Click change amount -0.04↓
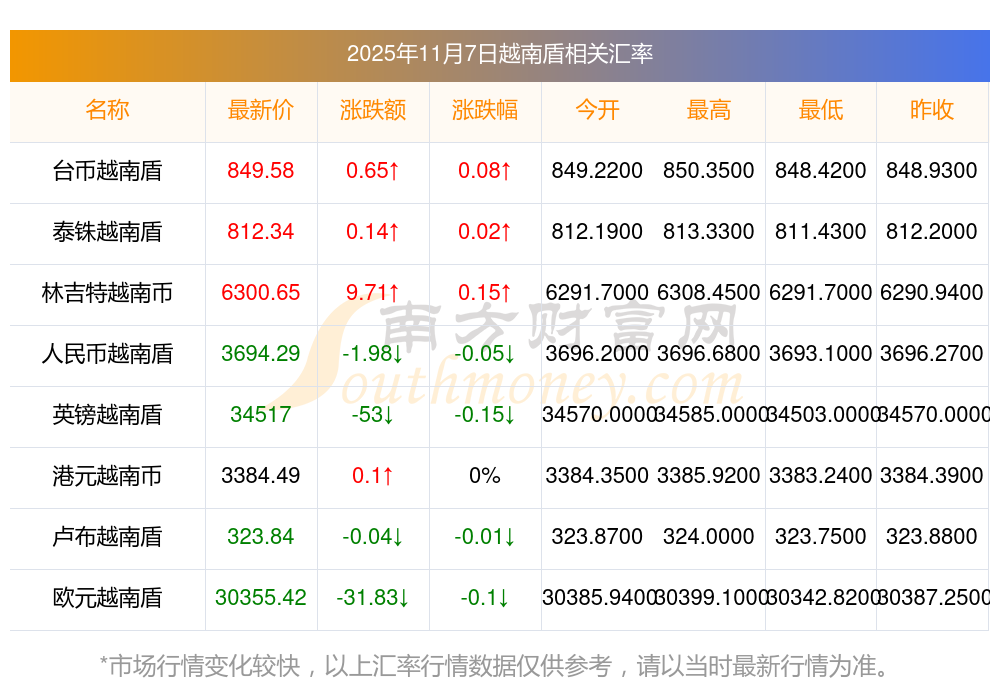The width and height of the screenshot is (1000, 697). pyautogui.click(x=373, y=537)
